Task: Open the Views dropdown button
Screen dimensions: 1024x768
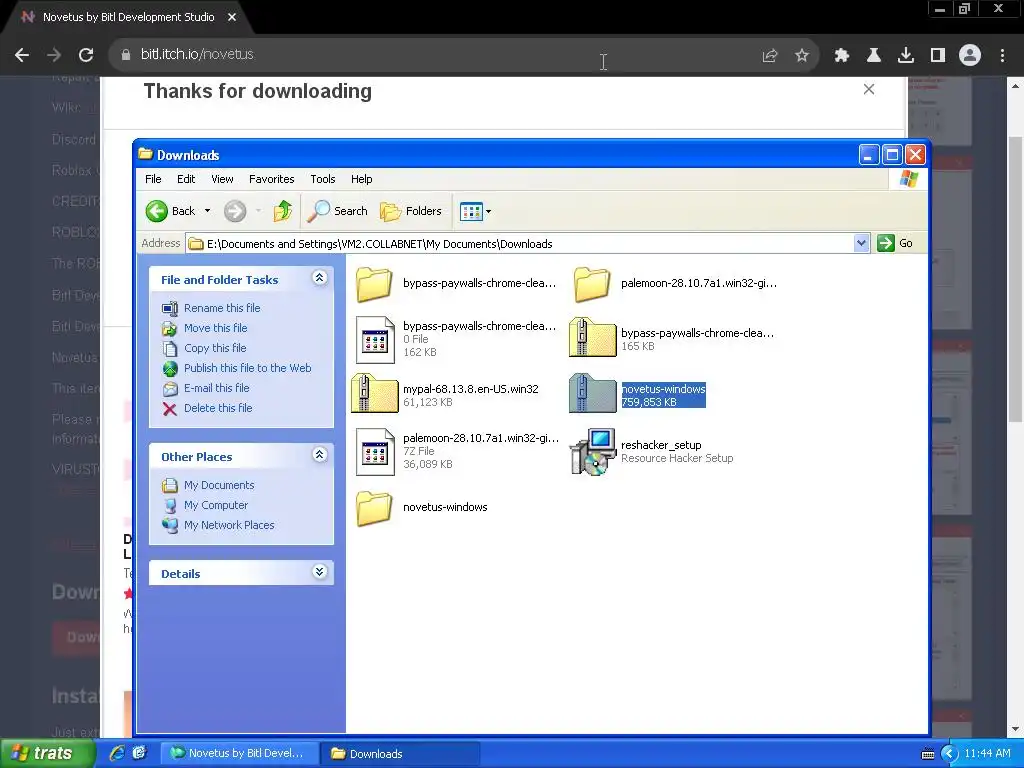Action: [x=475, y=211]
